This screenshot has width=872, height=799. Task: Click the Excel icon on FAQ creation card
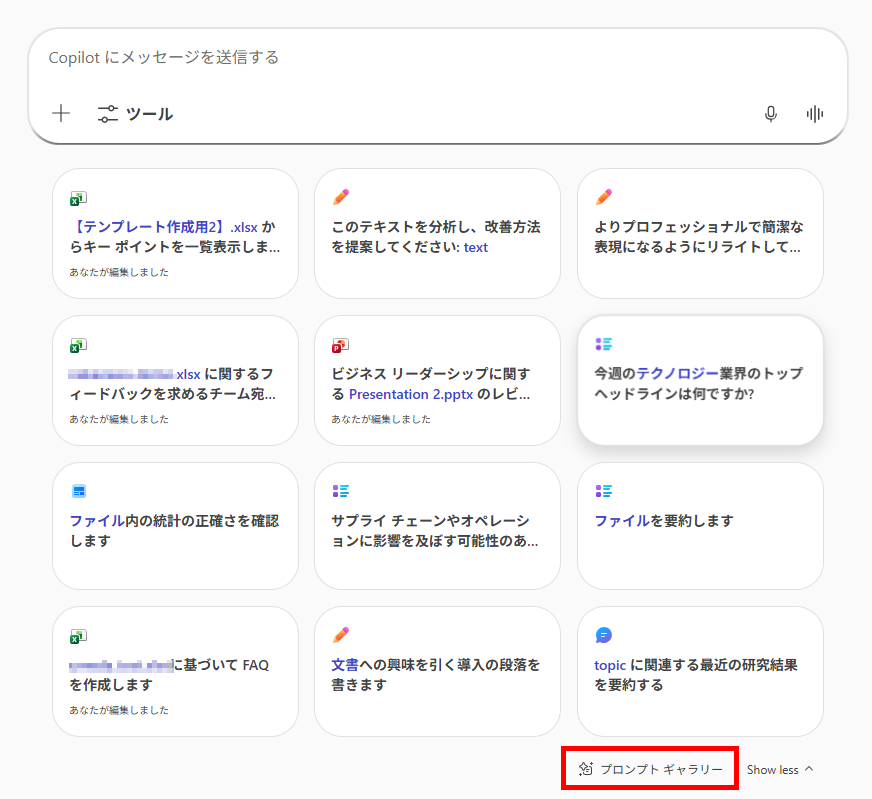click(78, 636)
